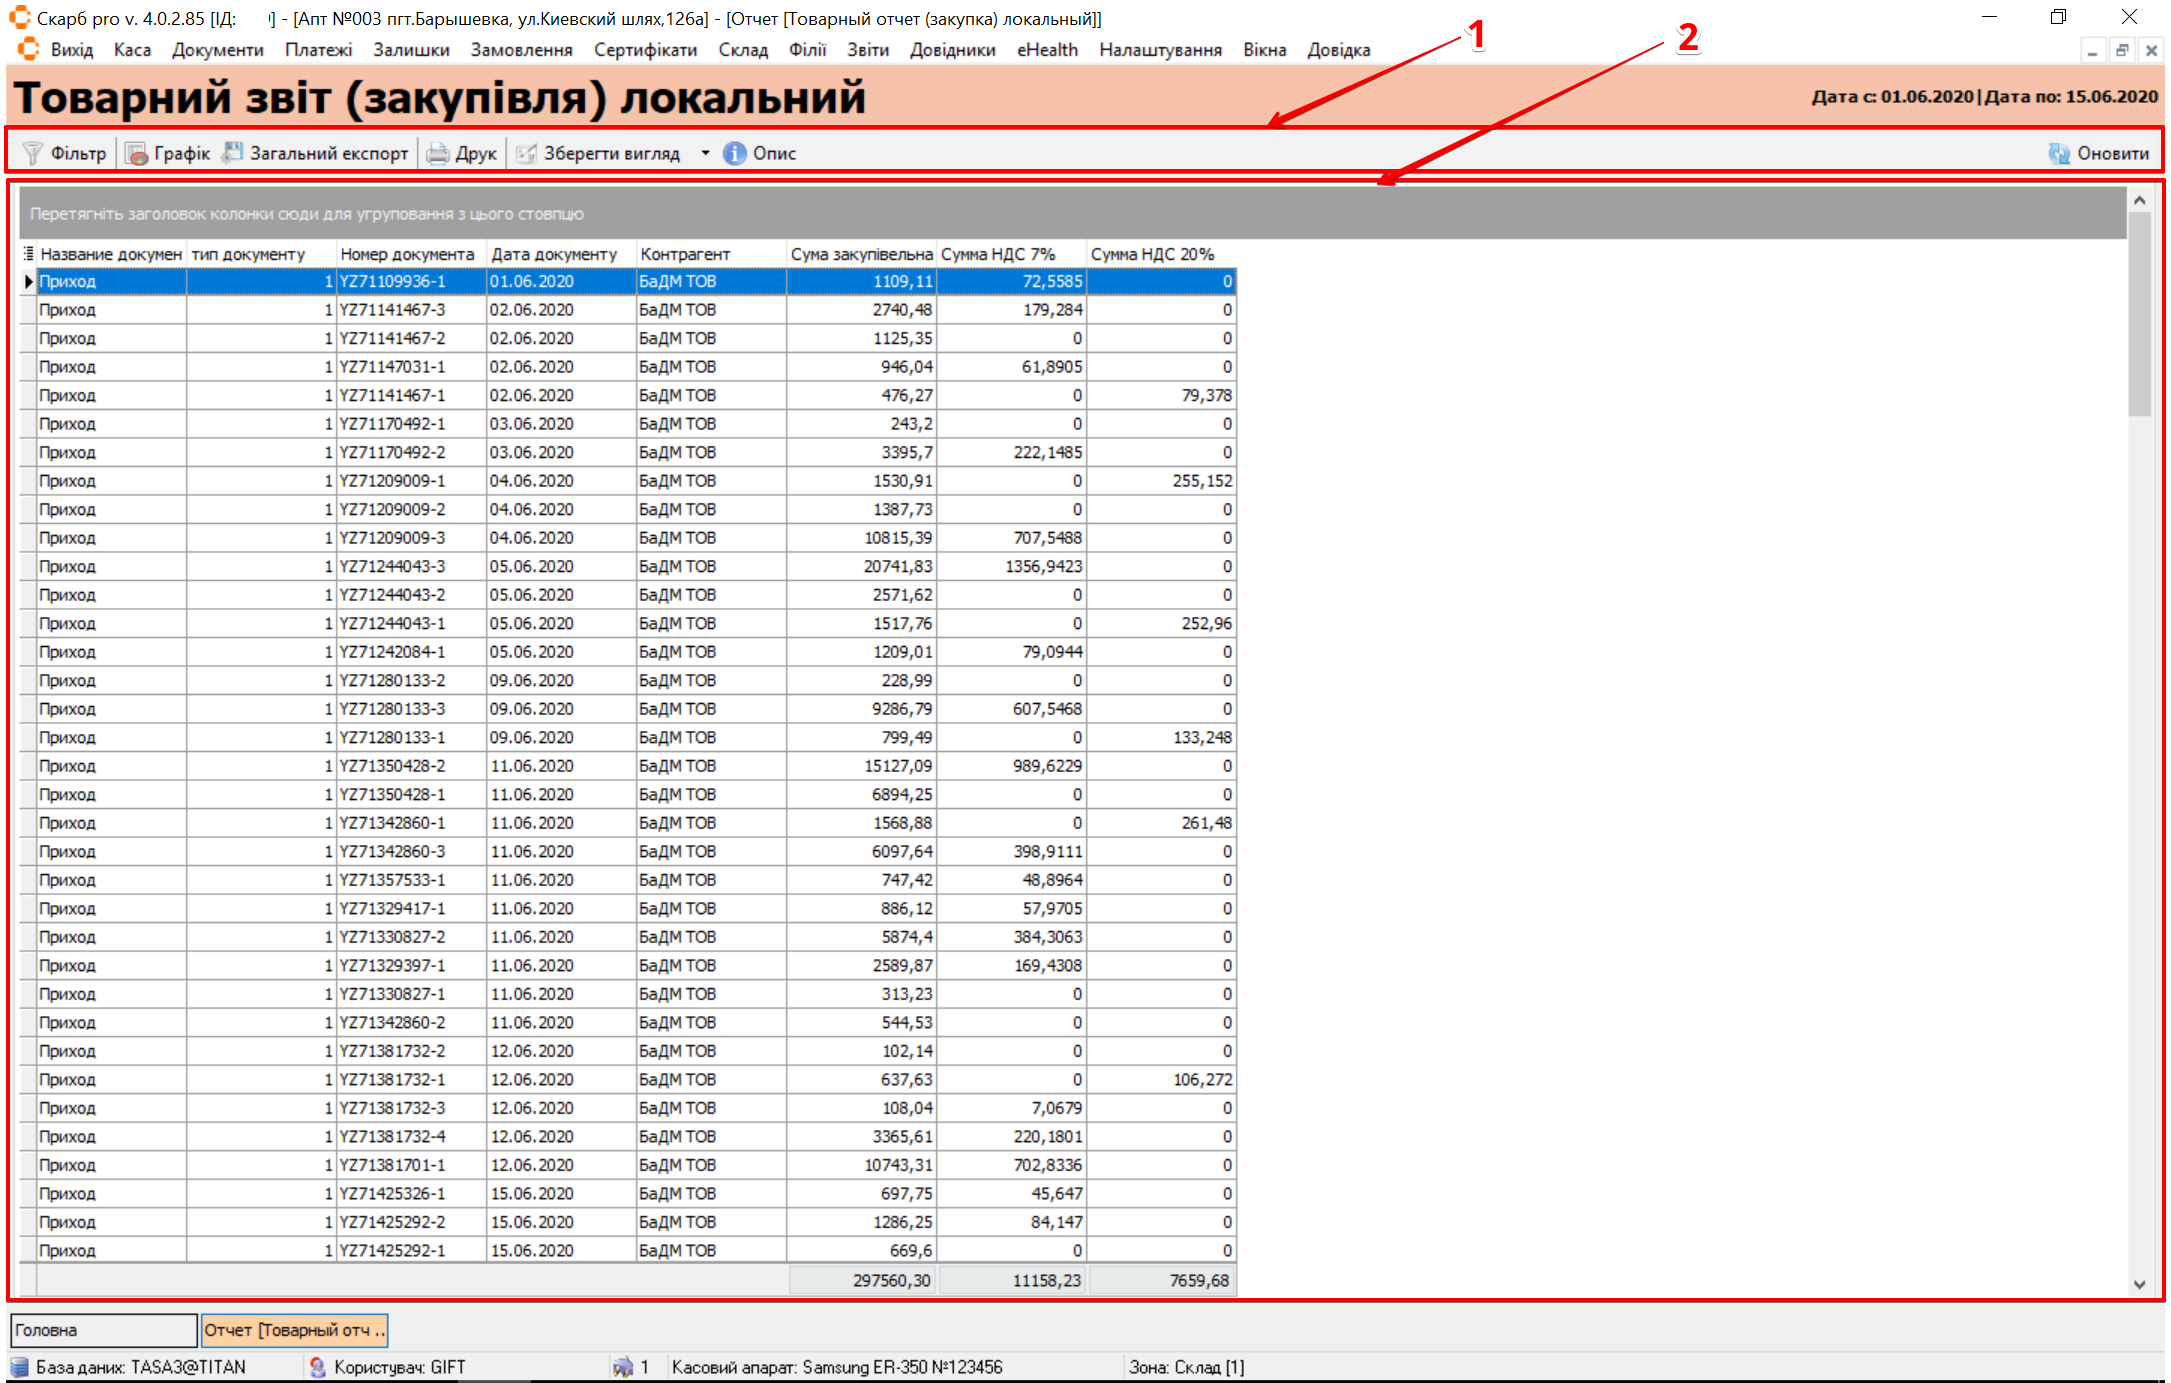2171x1383 pixels.
Task: Expand dropdown arrow next to Зберегти вигляд
Action: coord(705,153)
